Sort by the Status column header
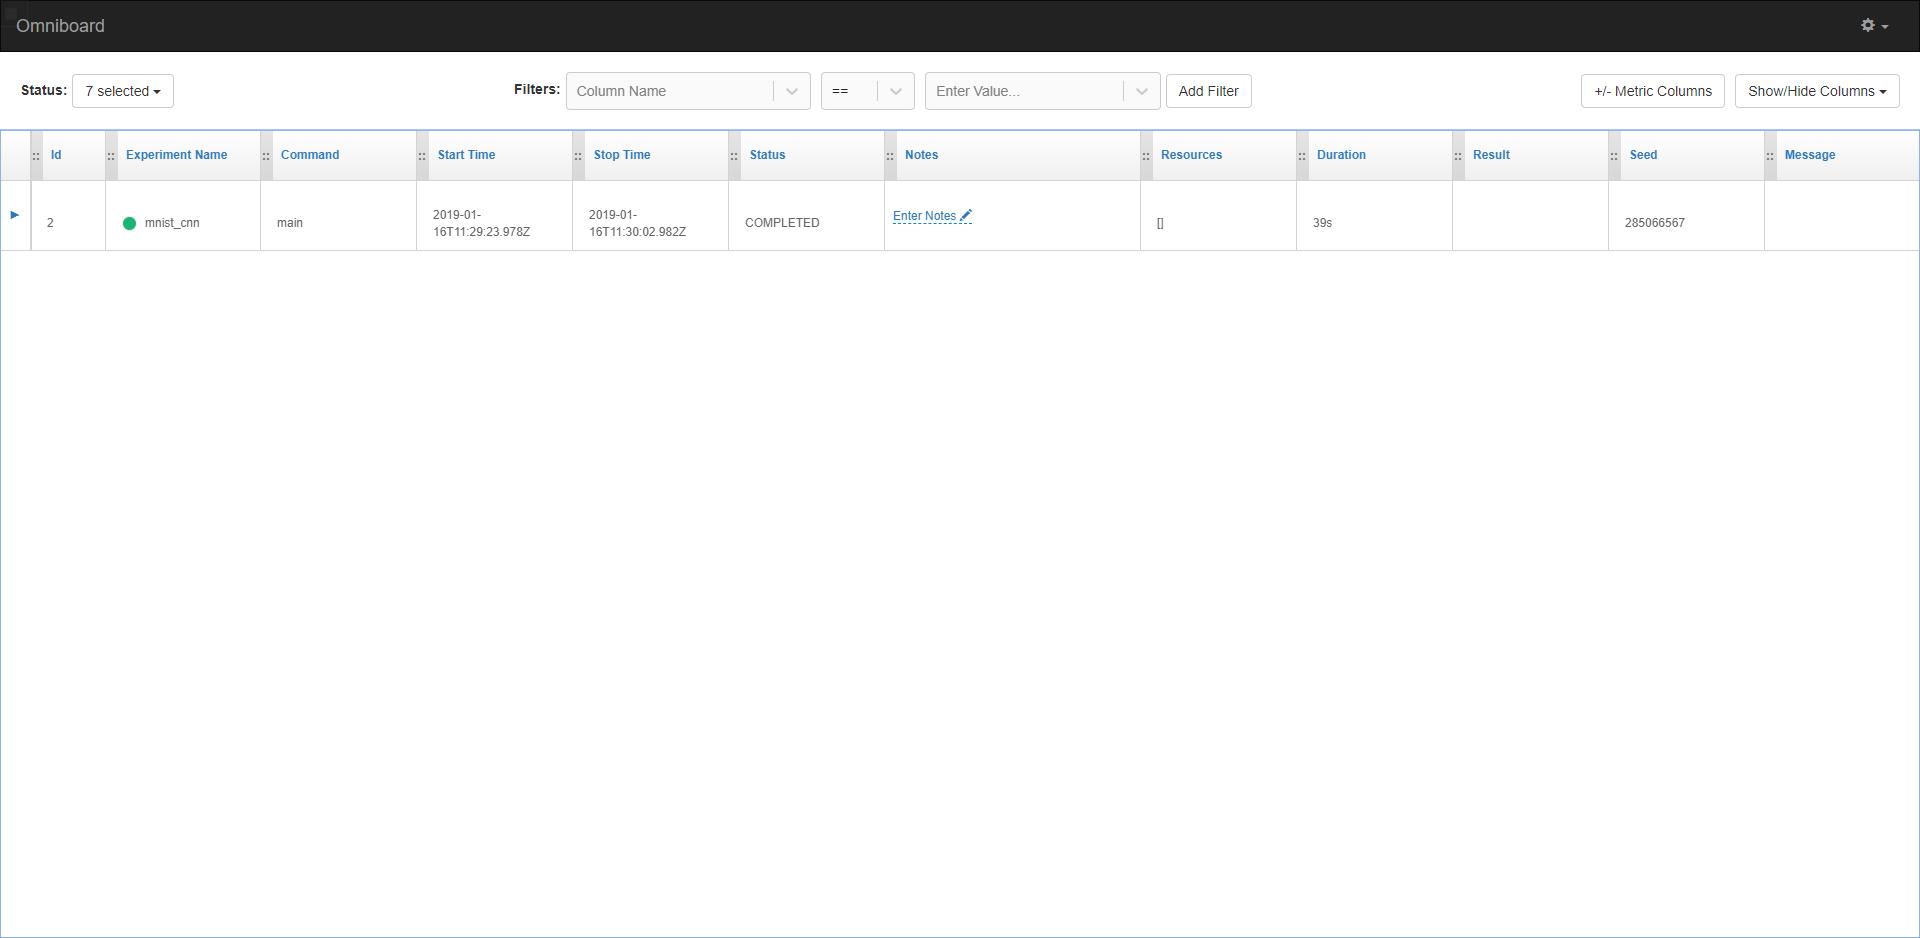Image resolution: width=1920 pixels, height=938 pixels. [767, 155]
